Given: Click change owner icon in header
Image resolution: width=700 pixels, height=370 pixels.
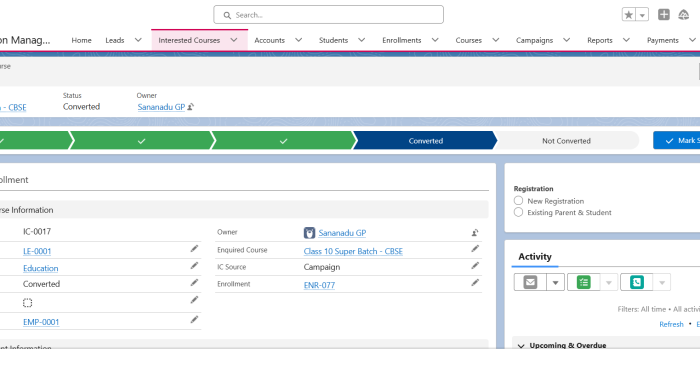Looking at the screenshot, I should (x=191, y=107).
